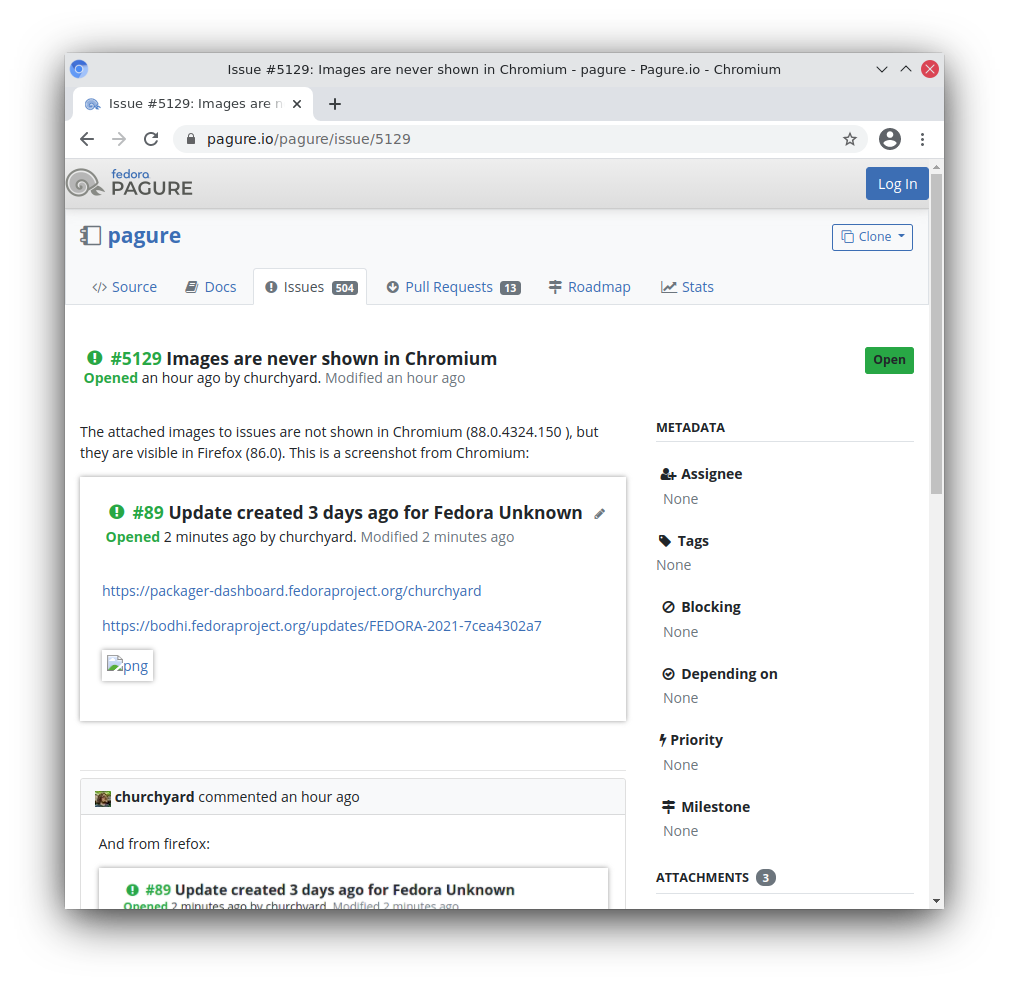Click the broken png image thumbnail
1009x986 pixels.
point(127,665)
